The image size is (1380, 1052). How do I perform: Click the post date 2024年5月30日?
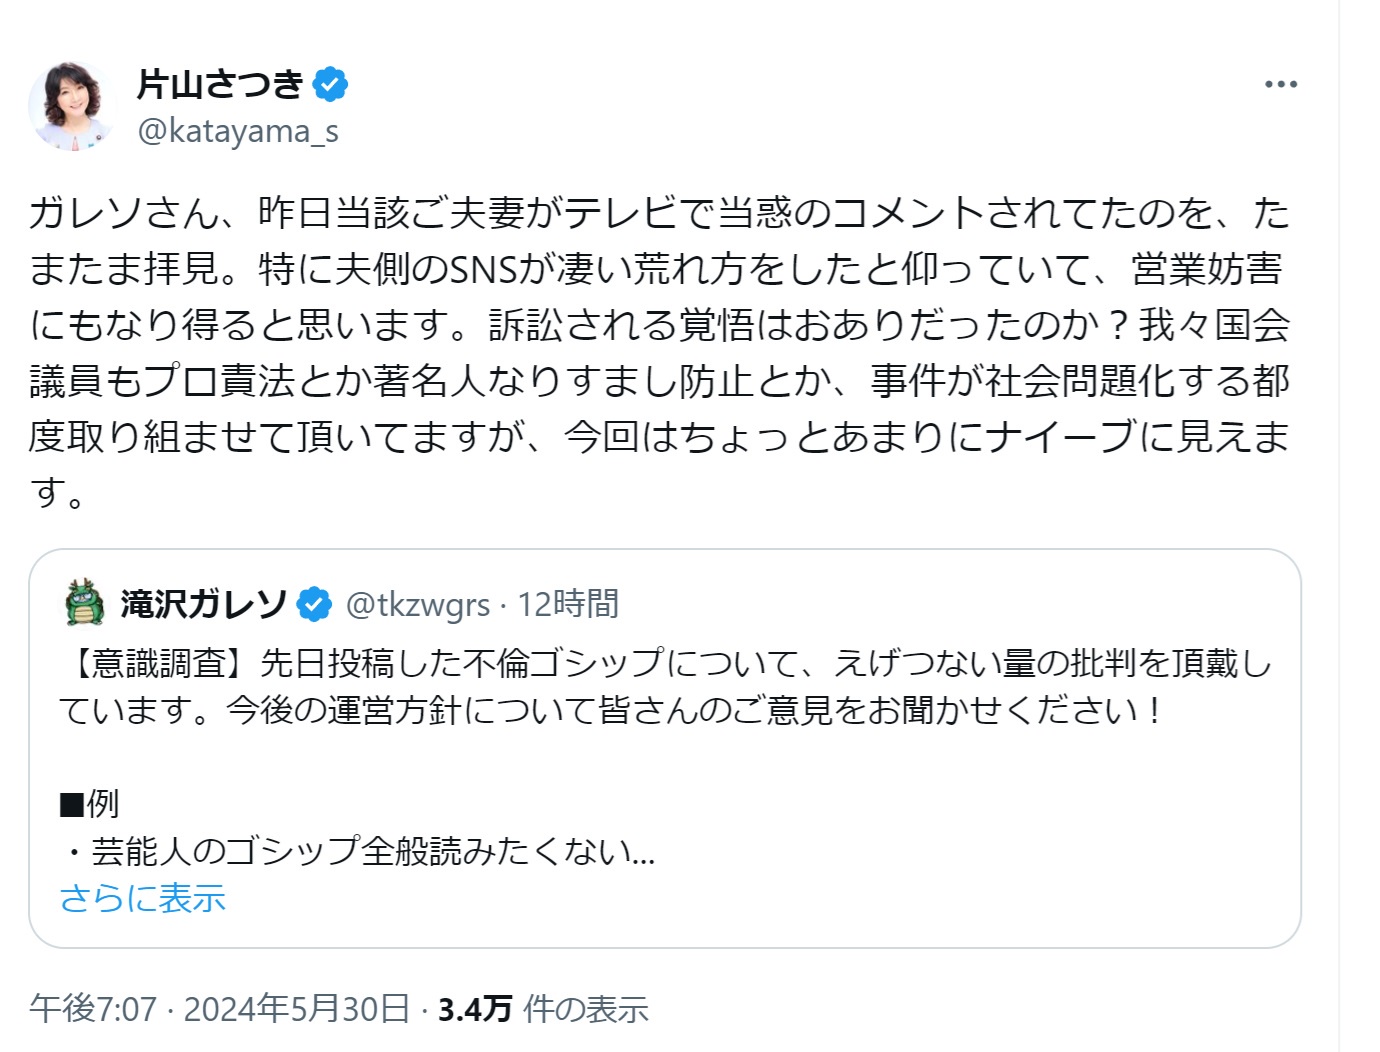click(x=297, y=1009)
